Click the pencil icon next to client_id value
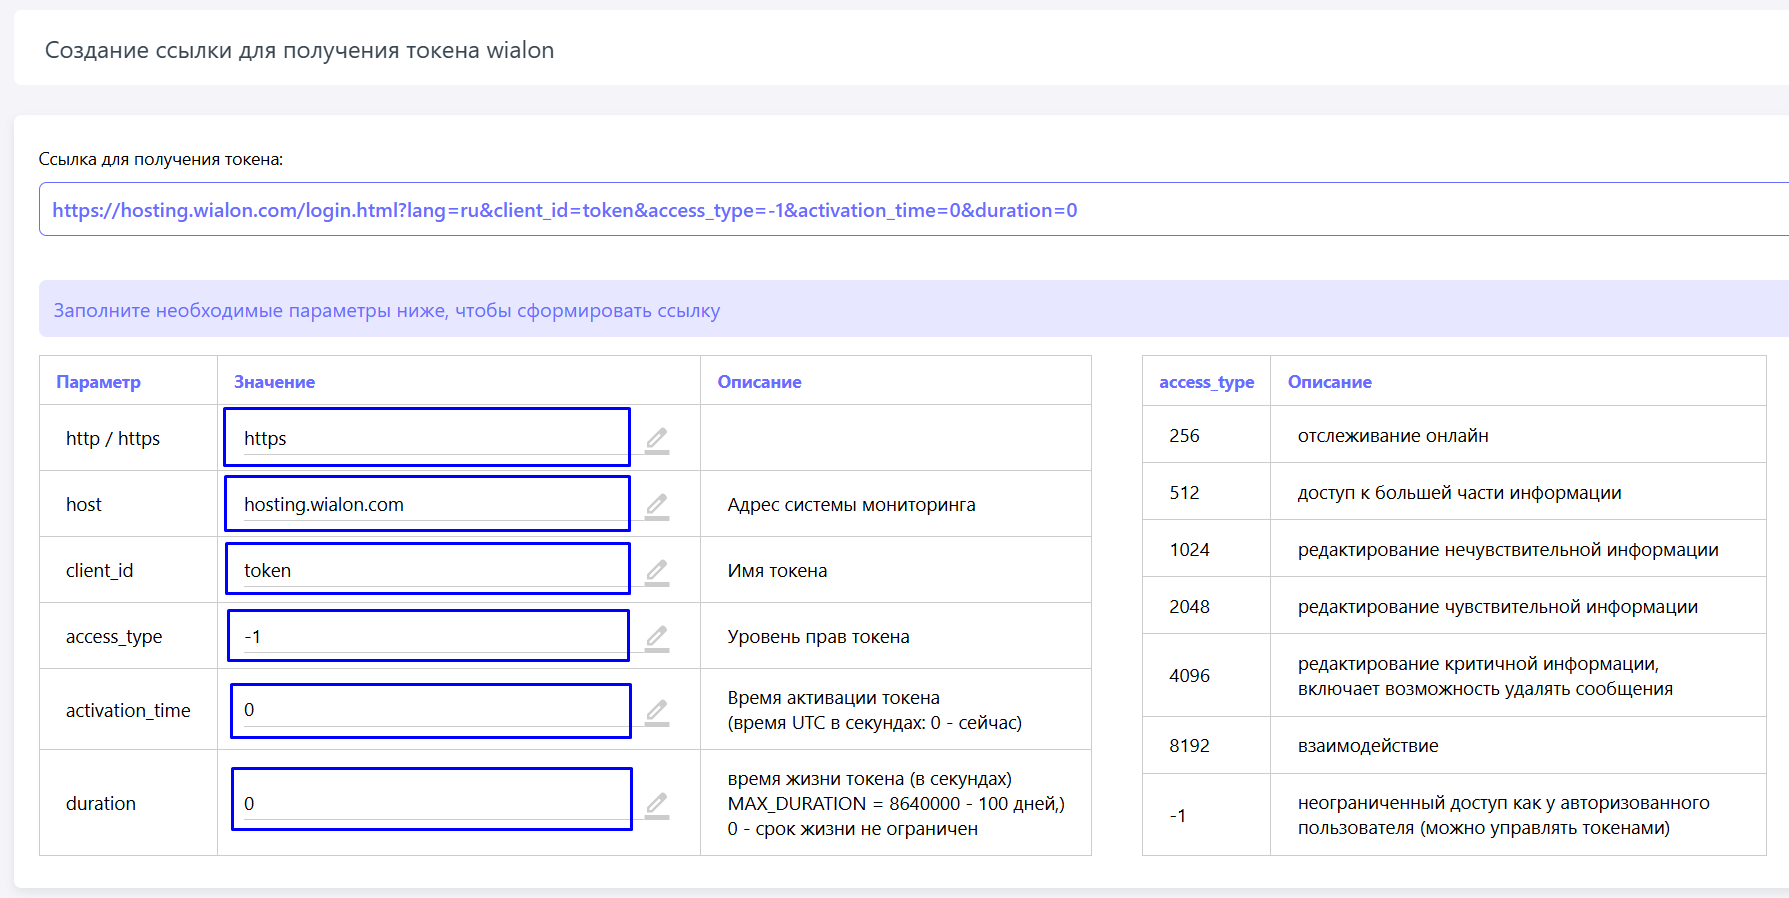 656,571
